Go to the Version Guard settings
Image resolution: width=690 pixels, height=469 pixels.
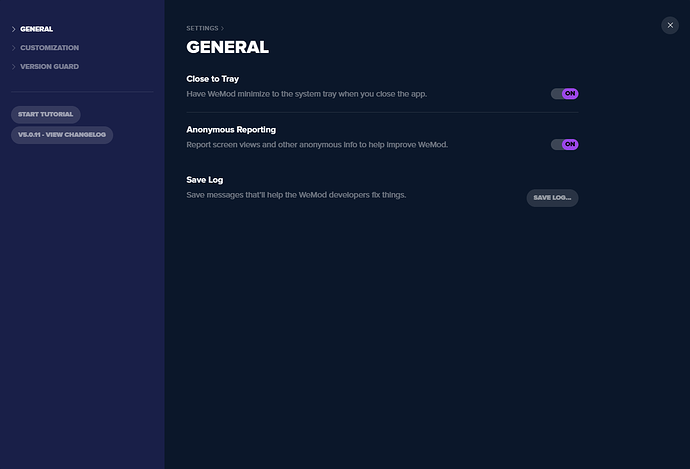[x=49, y=67]
